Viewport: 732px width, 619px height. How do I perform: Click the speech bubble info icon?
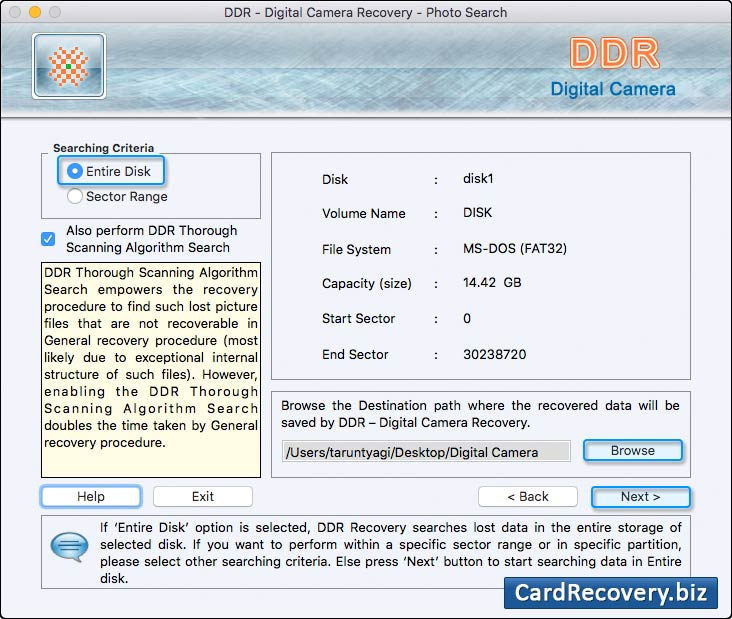69,547
